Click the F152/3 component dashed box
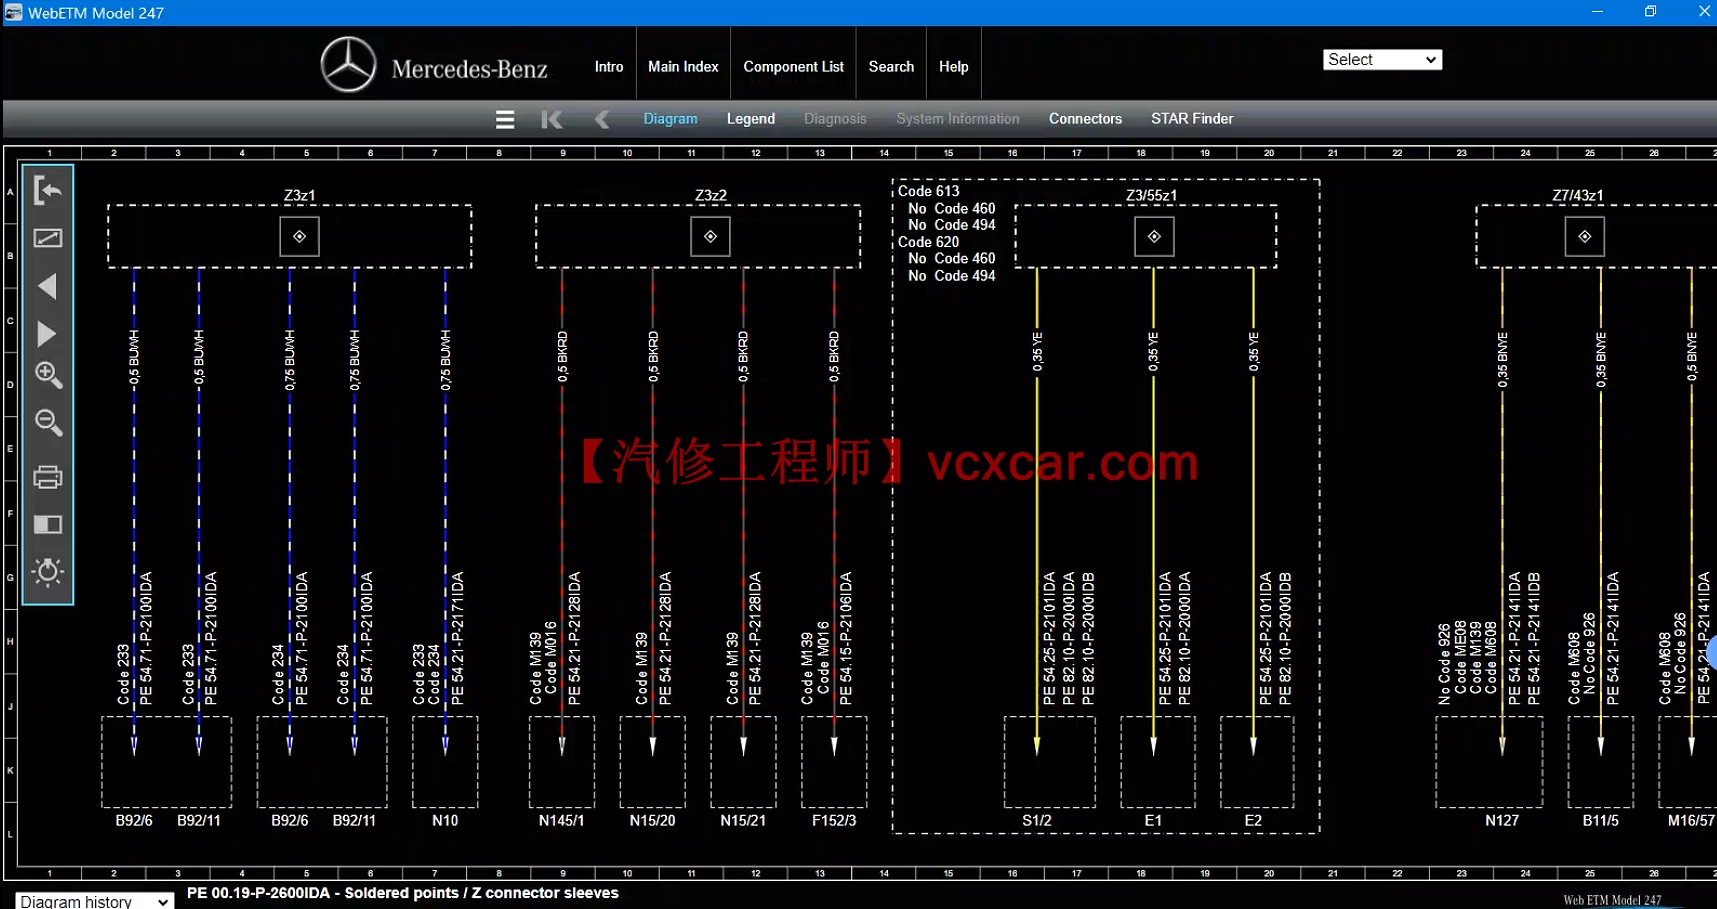This screenshot has height=909, width=1717. pos(834,762)
